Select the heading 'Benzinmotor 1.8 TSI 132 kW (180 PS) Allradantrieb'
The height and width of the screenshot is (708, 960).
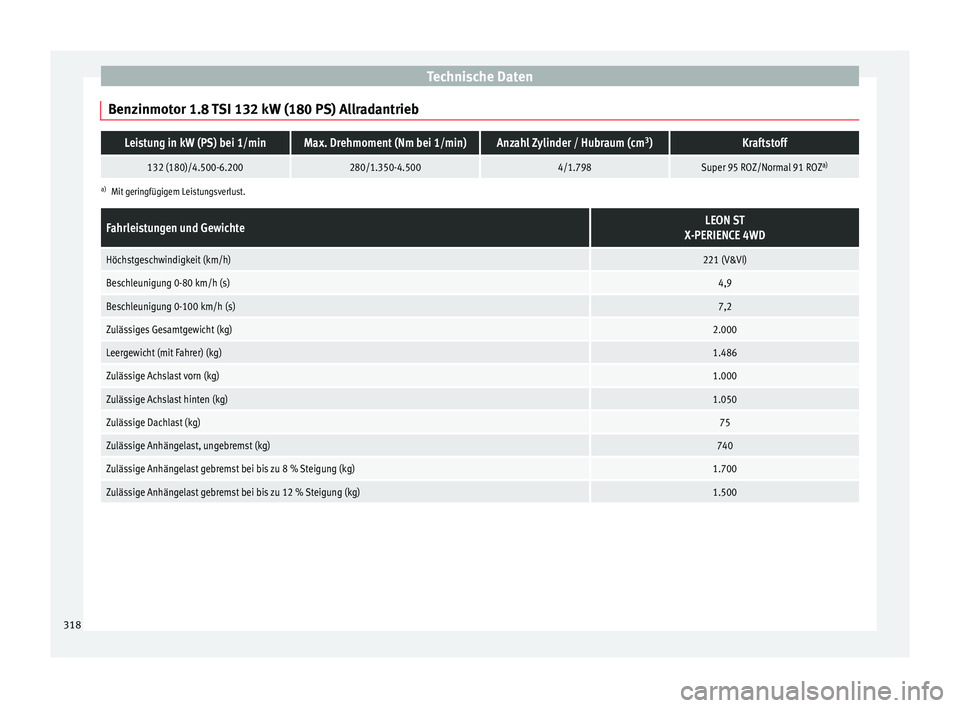click(263, 110)
